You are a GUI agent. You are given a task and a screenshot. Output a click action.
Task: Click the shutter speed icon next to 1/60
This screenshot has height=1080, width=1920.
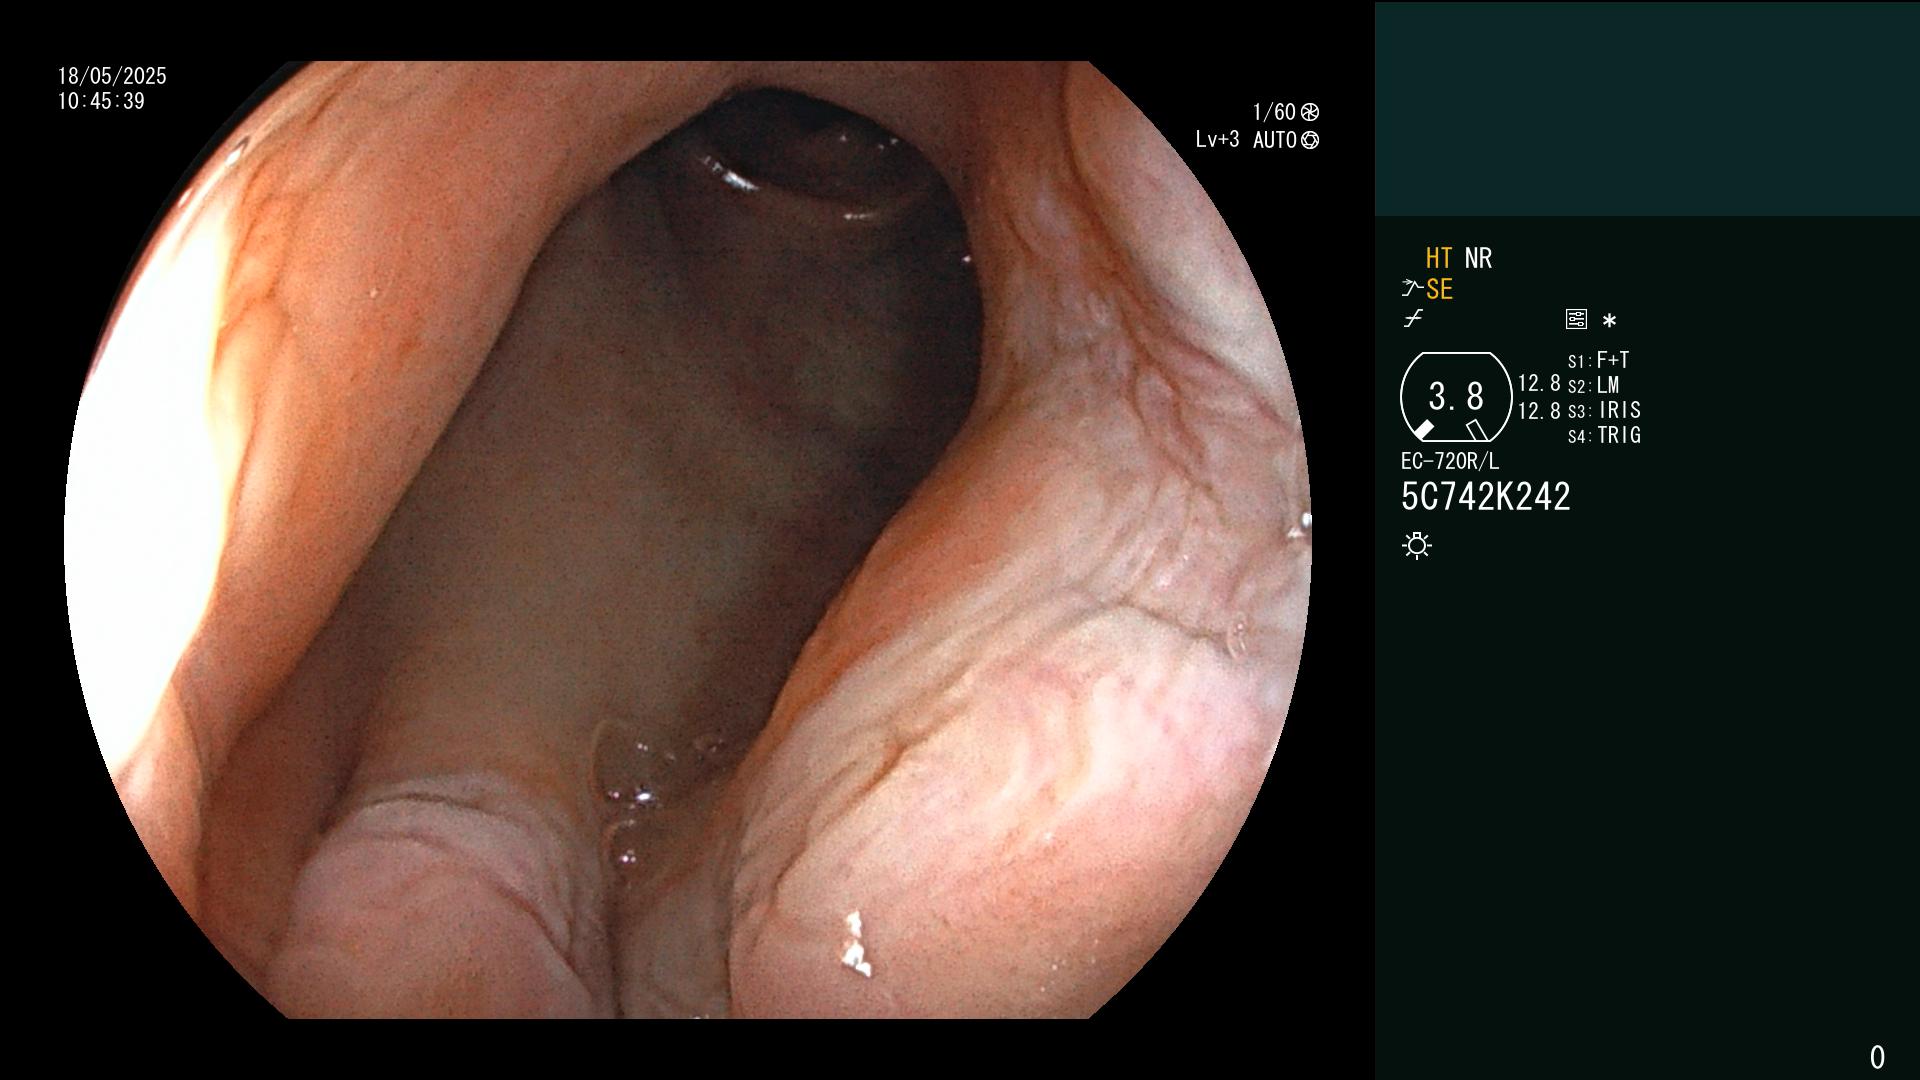point(1310,112)
